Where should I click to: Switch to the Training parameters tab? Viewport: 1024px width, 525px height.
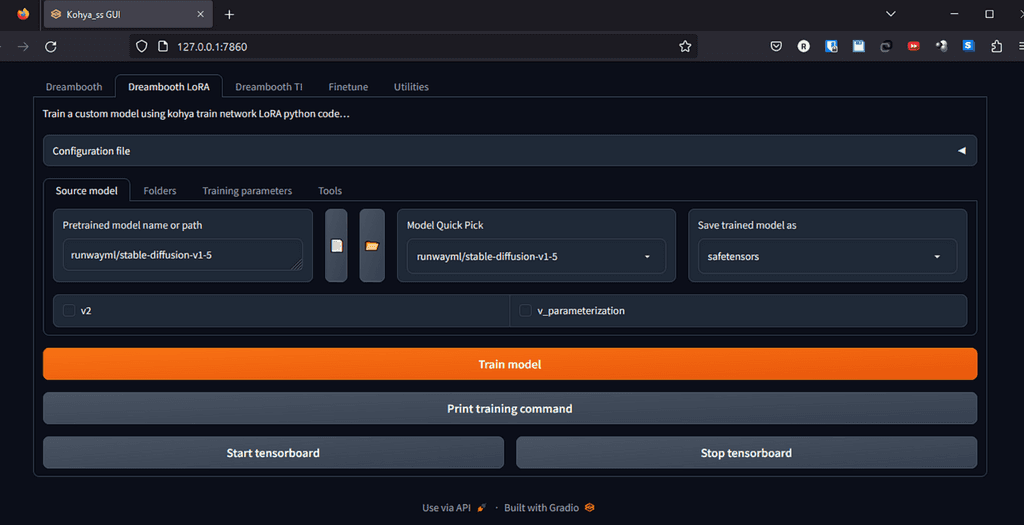(x=247, y=191)
